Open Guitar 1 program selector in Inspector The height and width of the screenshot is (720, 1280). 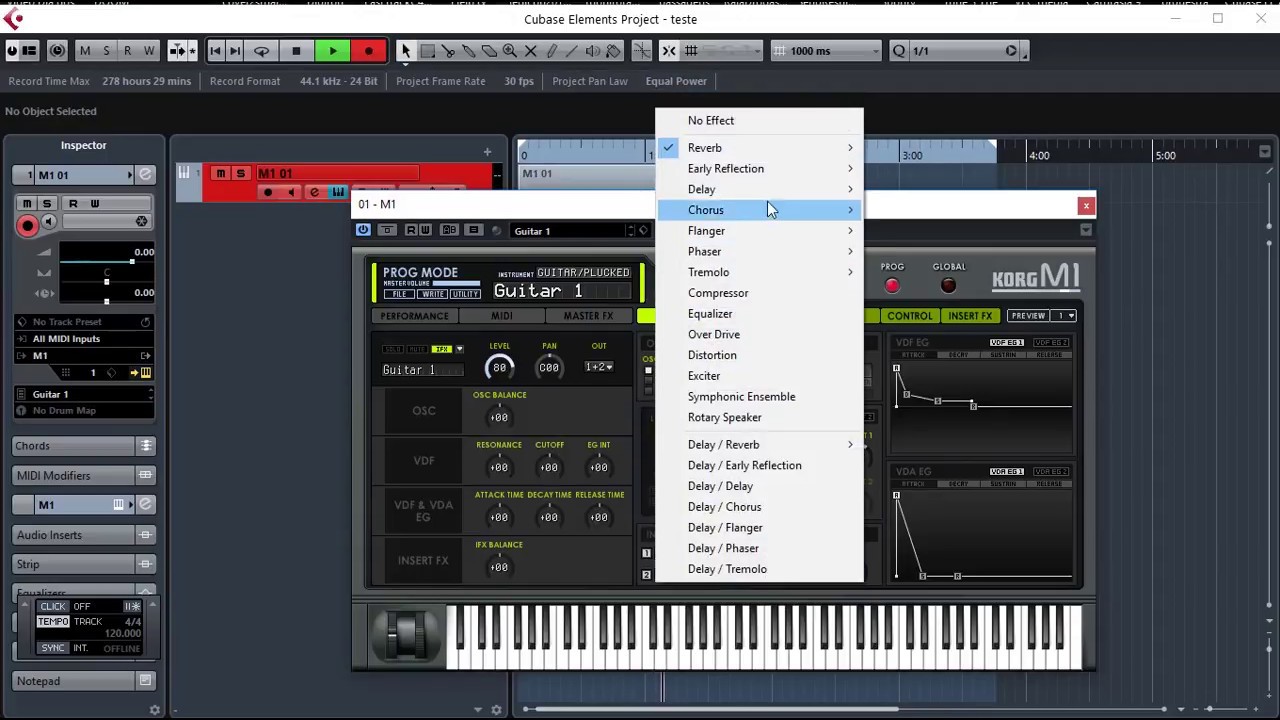tap(83, 394)
